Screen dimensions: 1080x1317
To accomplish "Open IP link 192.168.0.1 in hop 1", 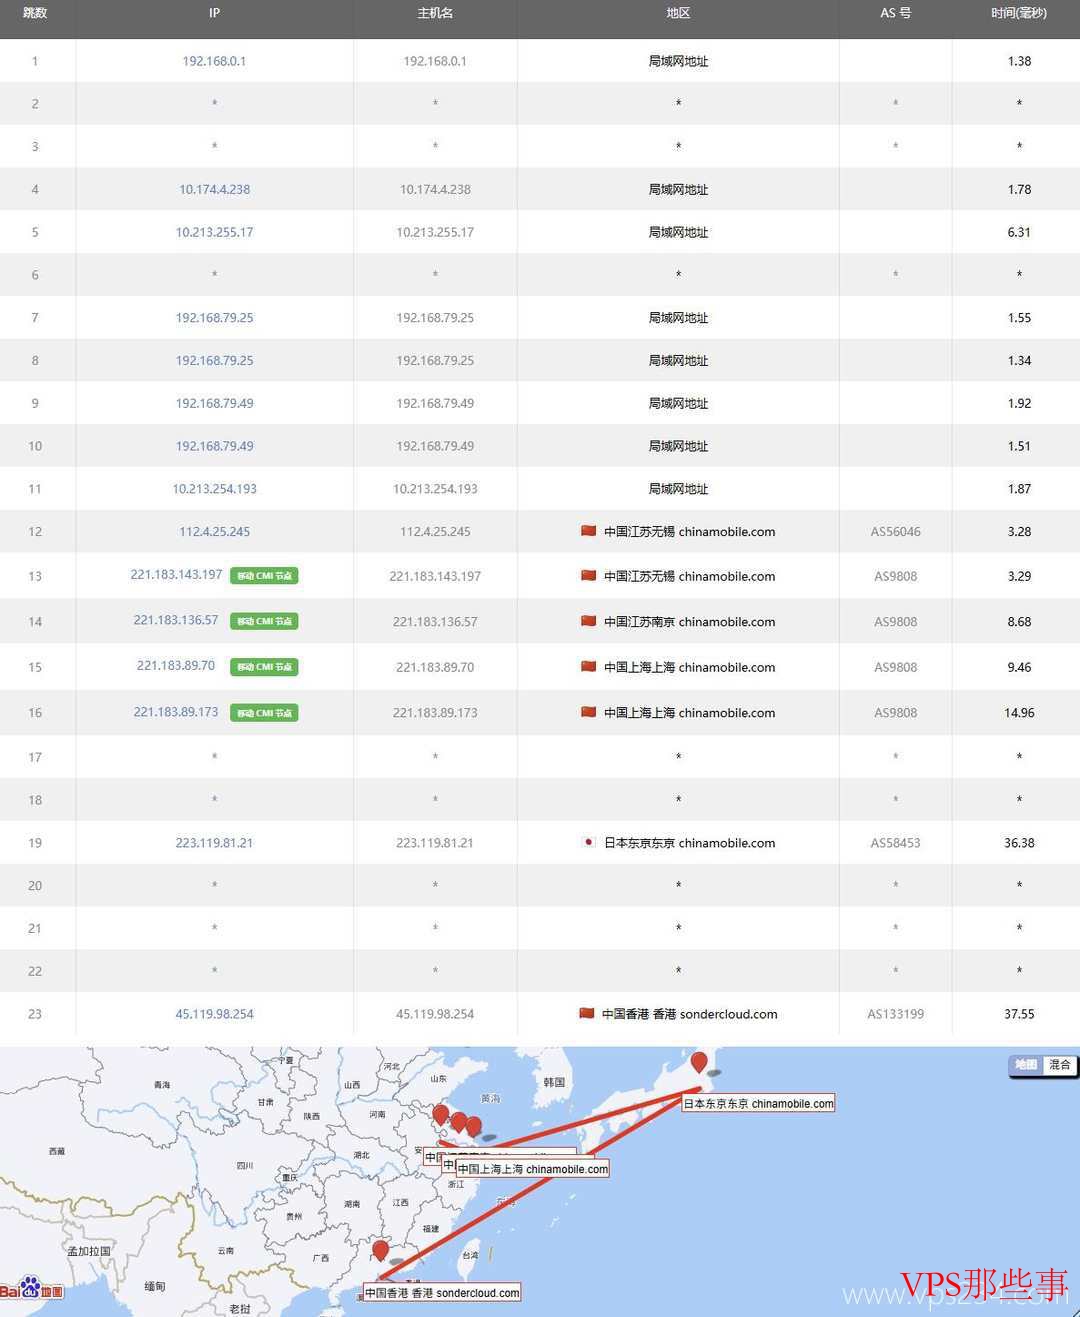I will point(214,61).
